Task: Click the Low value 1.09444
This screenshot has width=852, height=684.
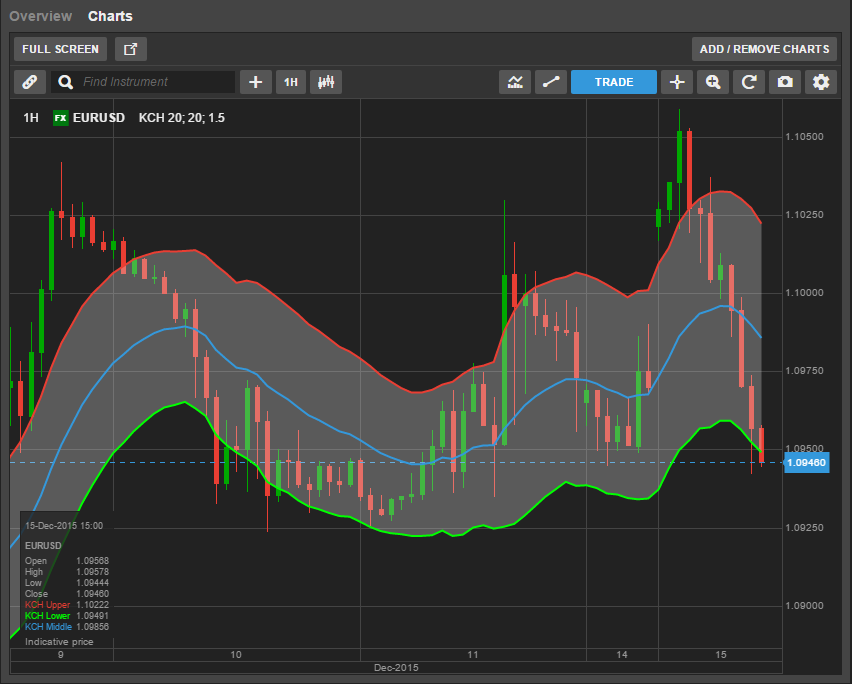Action: (x=92, y=582)
